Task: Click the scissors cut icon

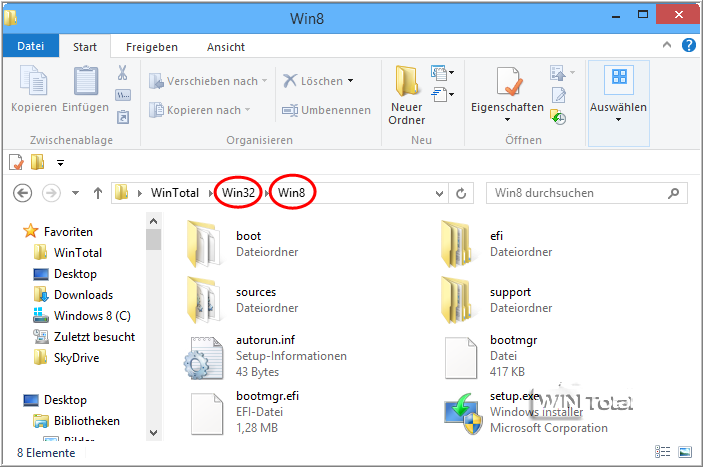Action: pos(122,73)
